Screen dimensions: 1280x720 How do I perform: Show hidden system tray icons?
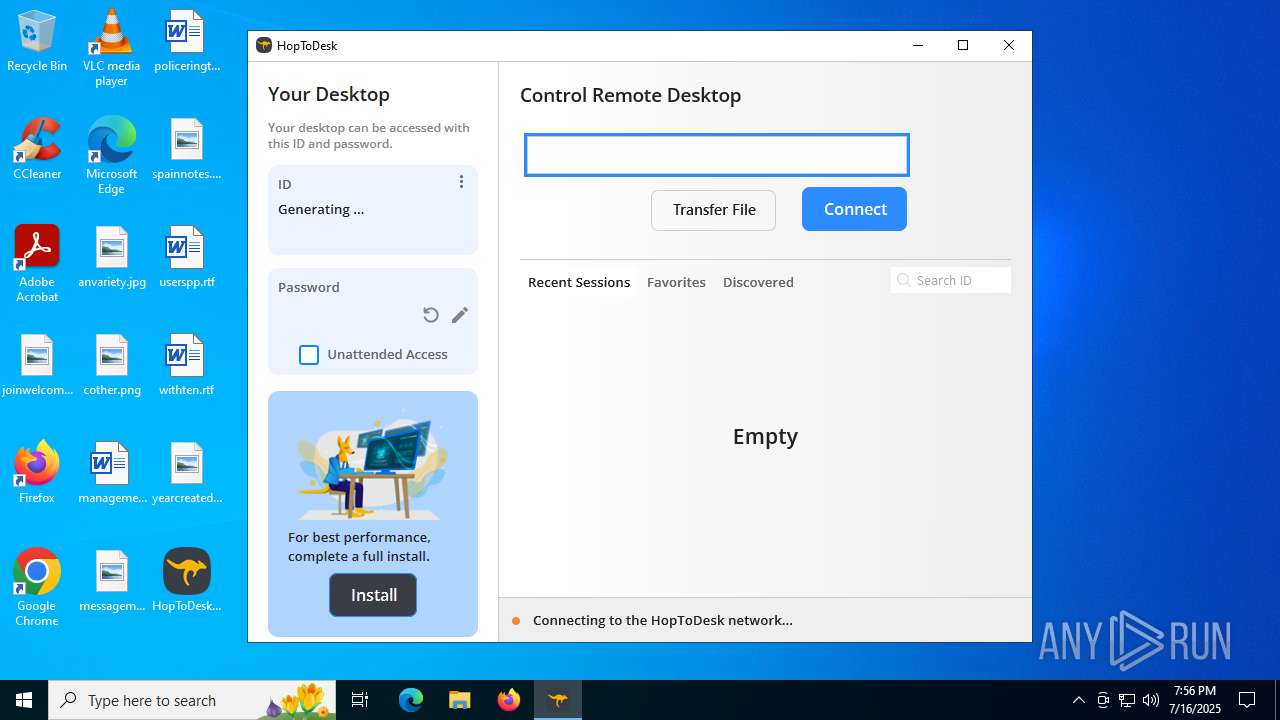1078,700
